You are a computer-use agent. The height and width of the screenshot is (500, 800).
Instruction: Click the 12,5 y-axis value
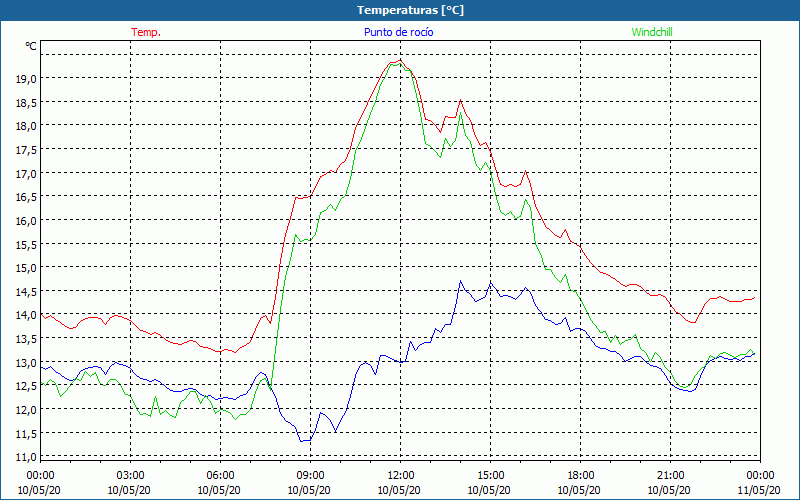point(27,386)
